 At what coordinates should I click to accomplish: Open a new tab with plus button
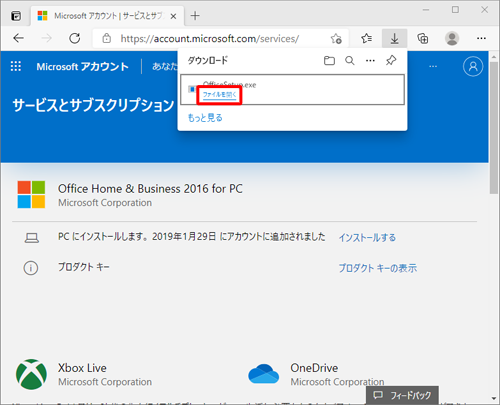[195, 16]
